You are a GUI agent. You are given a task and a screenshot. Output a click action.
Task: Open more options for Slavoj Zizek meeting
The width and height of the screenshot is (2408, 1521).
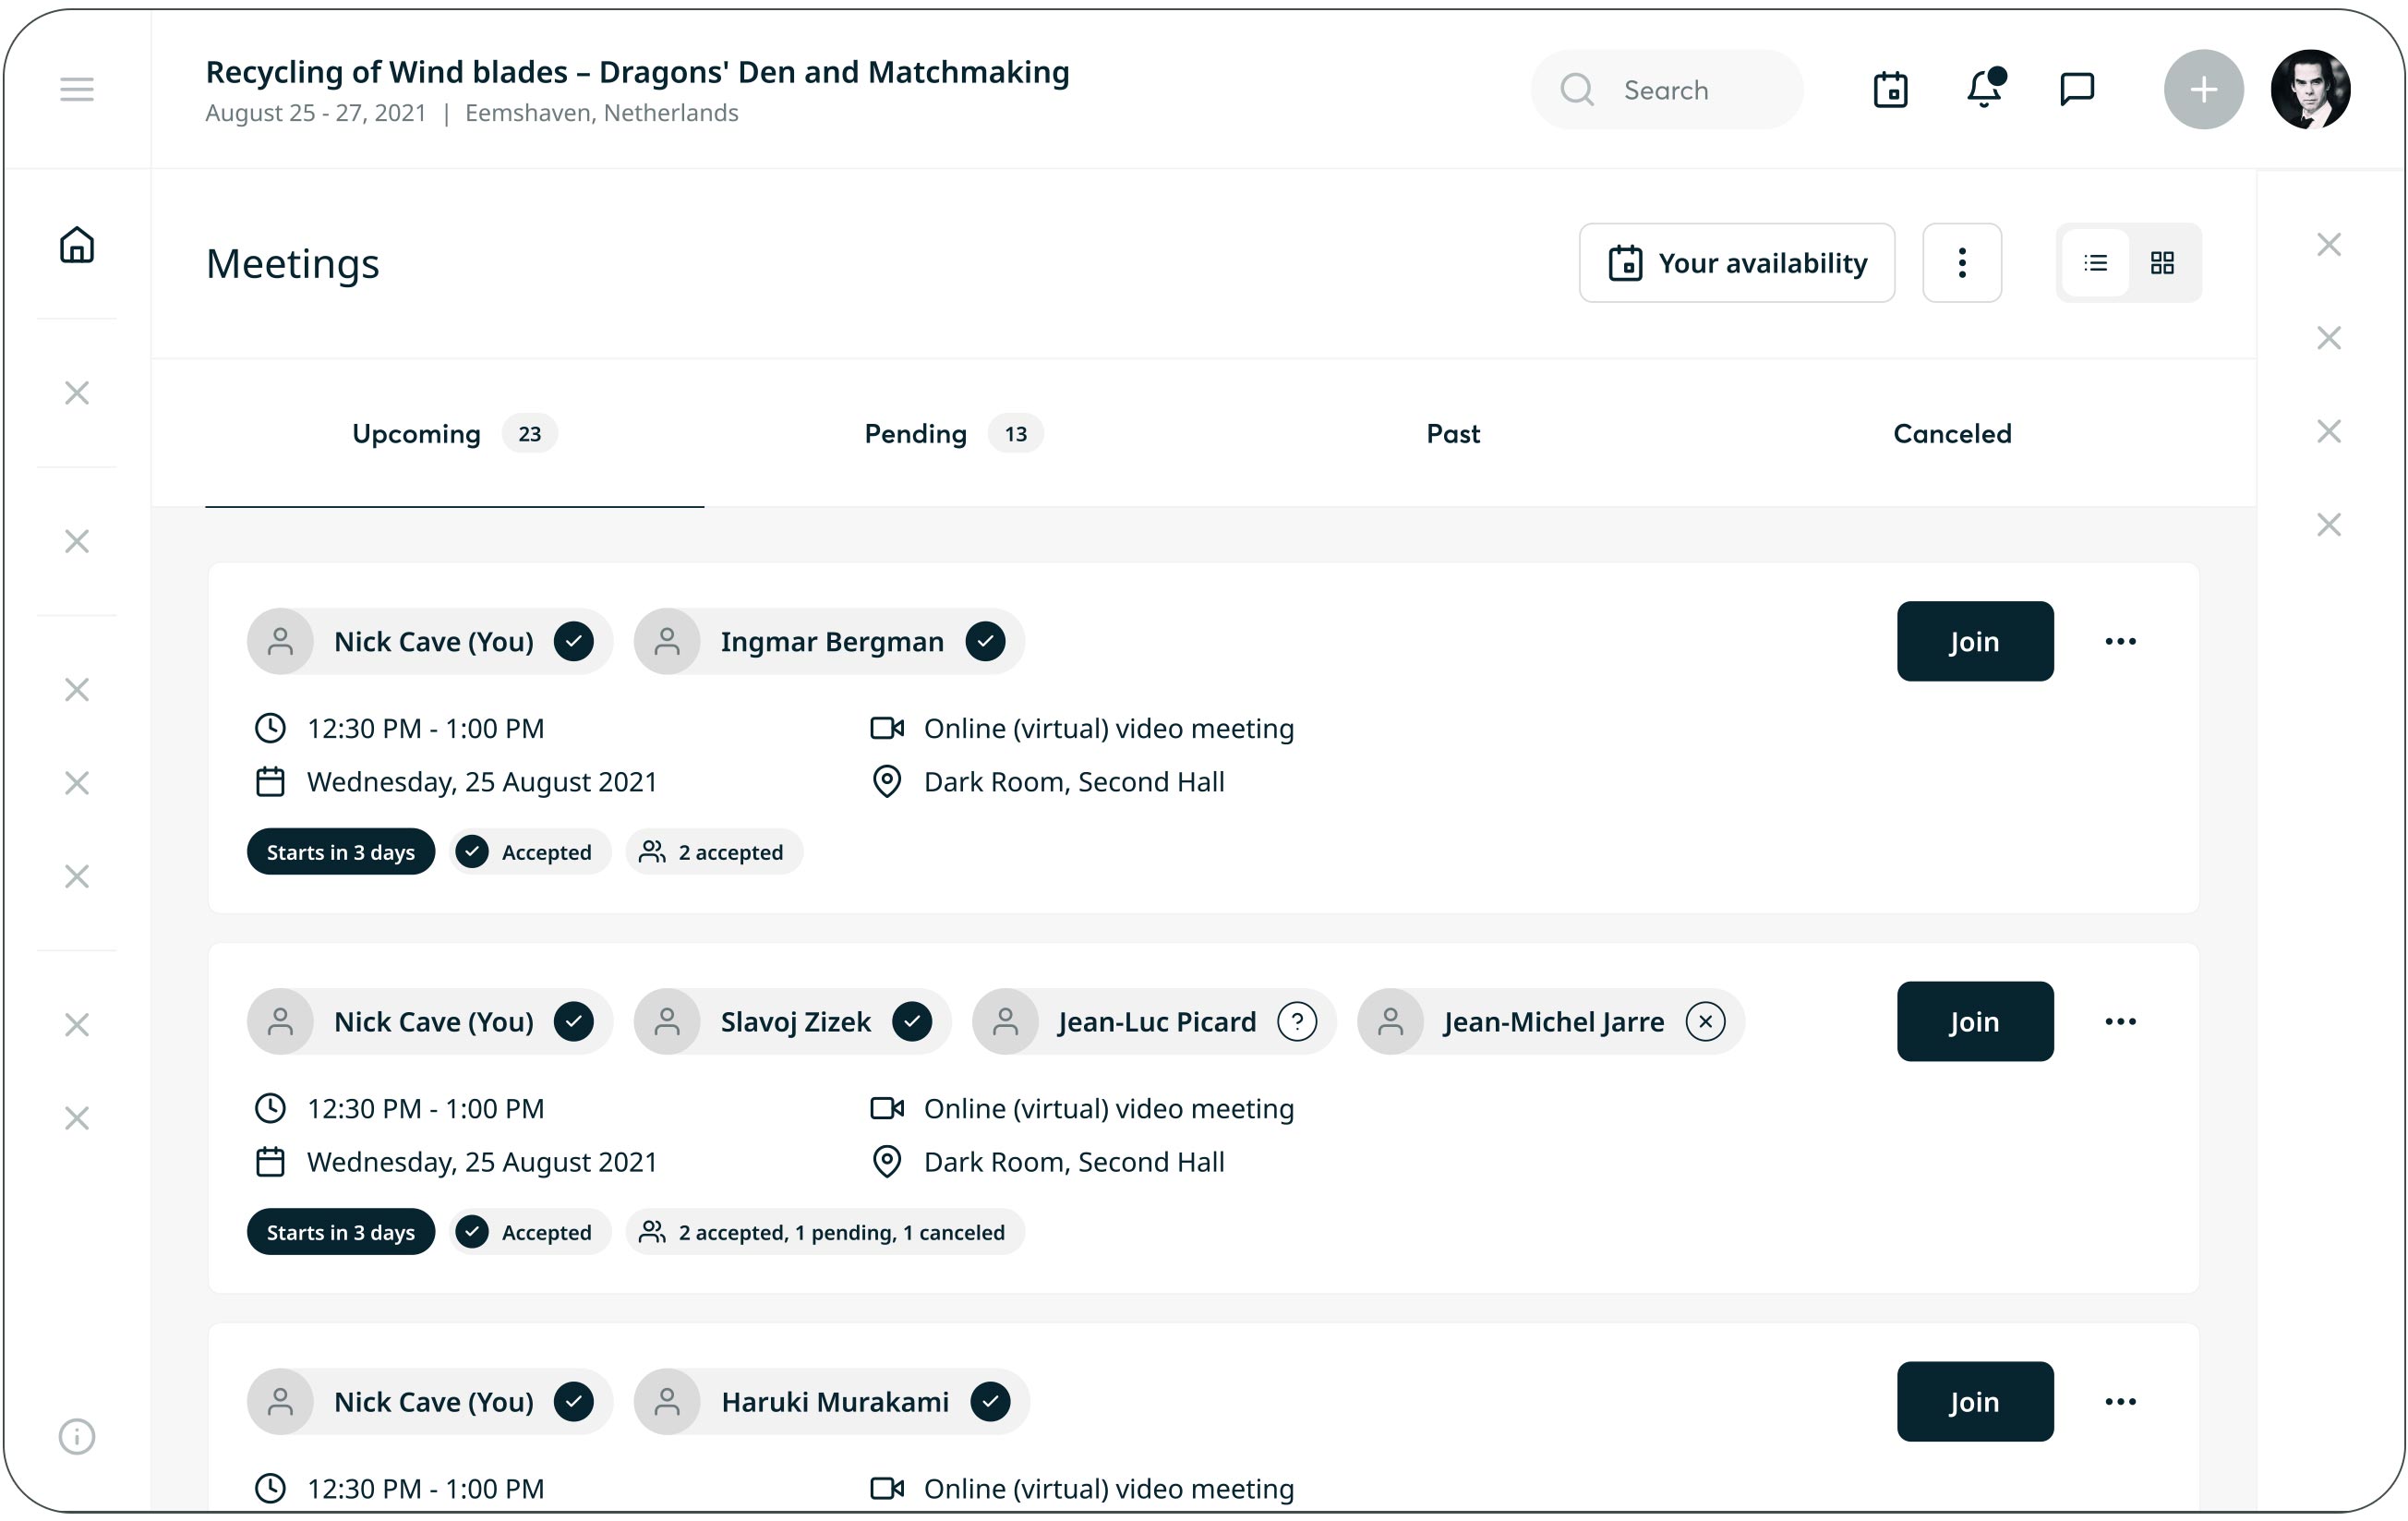click(x=2120, y=1022)
